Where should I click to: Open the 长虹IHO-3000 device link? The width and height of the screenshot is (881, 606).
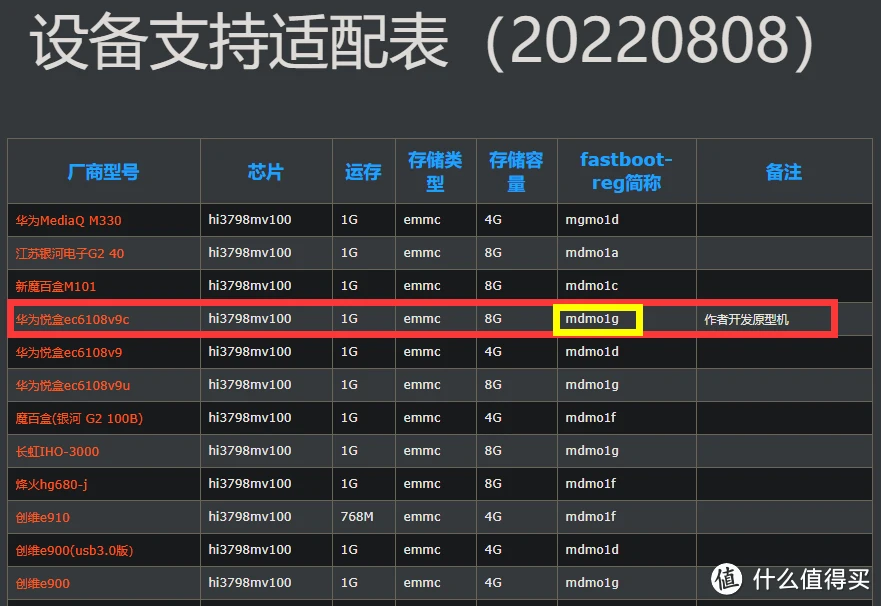(57, 452)
